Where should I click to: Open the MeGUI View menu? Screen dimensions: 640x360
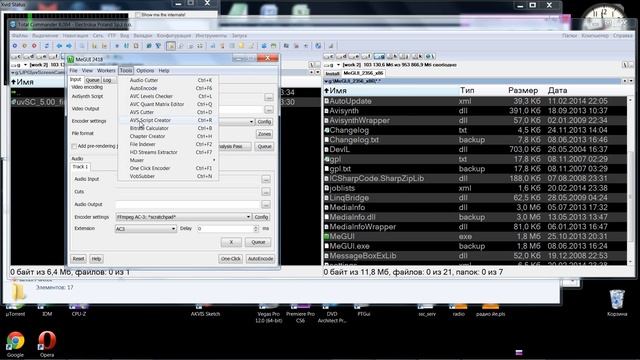(87, 71)
